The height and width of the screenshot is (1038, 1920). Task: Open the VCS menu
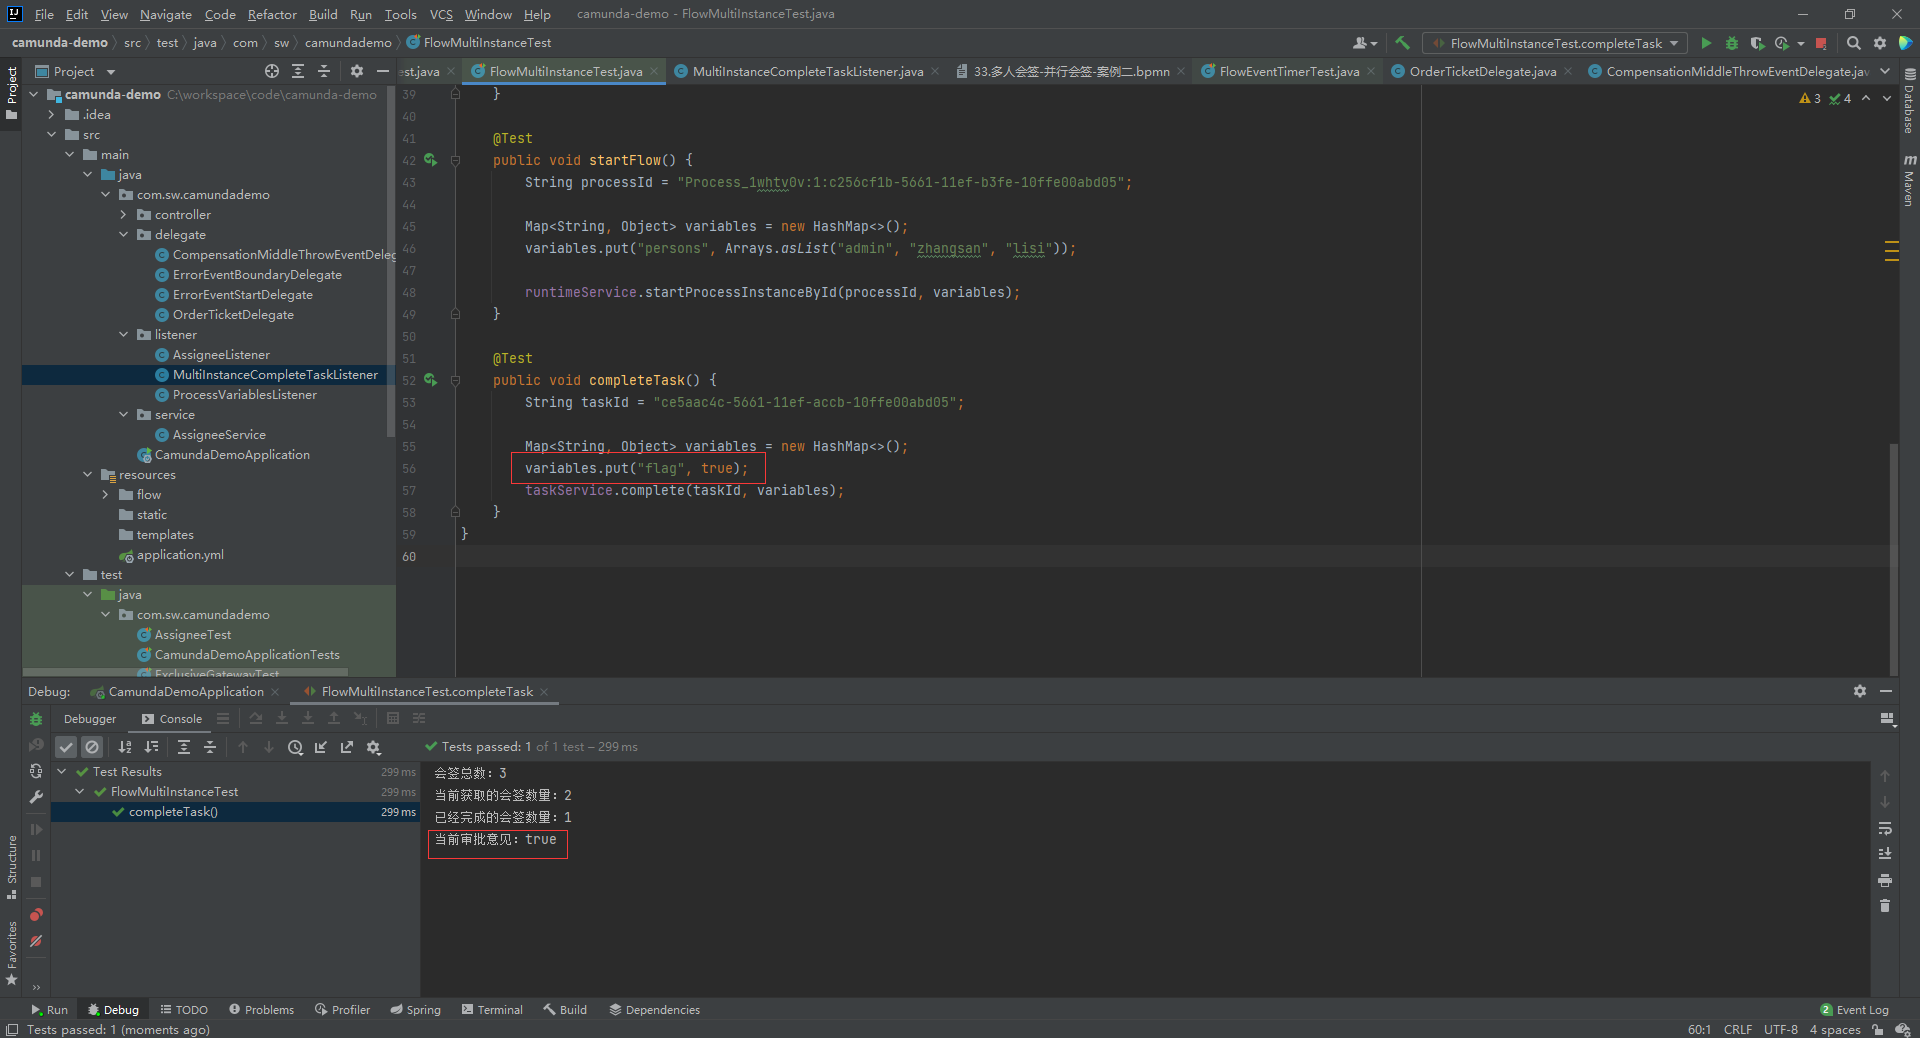click(441, 14)
